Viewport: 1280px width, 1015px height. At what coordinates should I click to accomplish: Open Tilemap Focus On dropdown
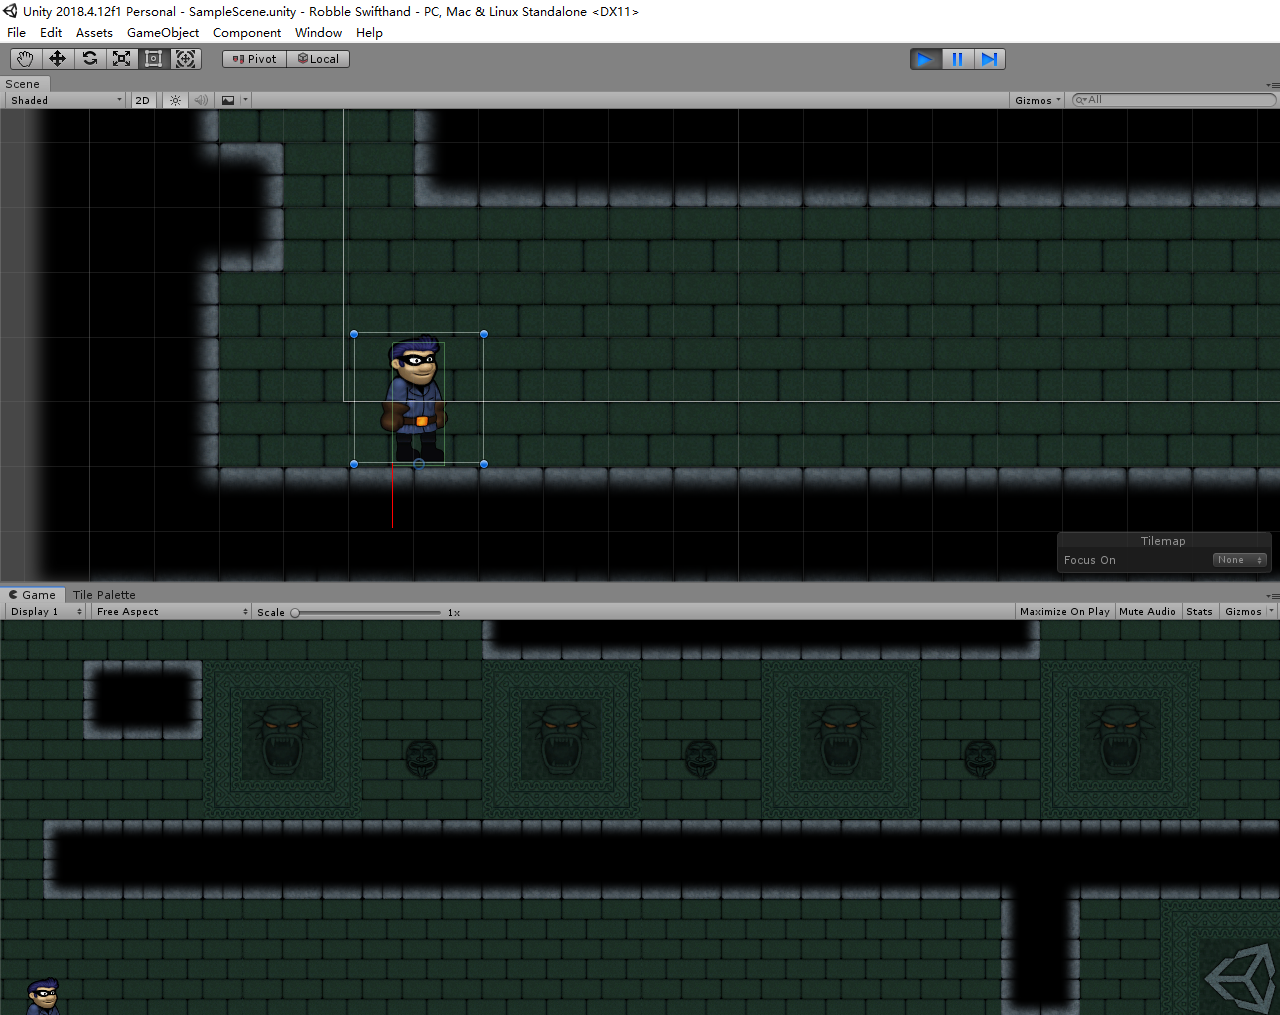[1240, 560]
